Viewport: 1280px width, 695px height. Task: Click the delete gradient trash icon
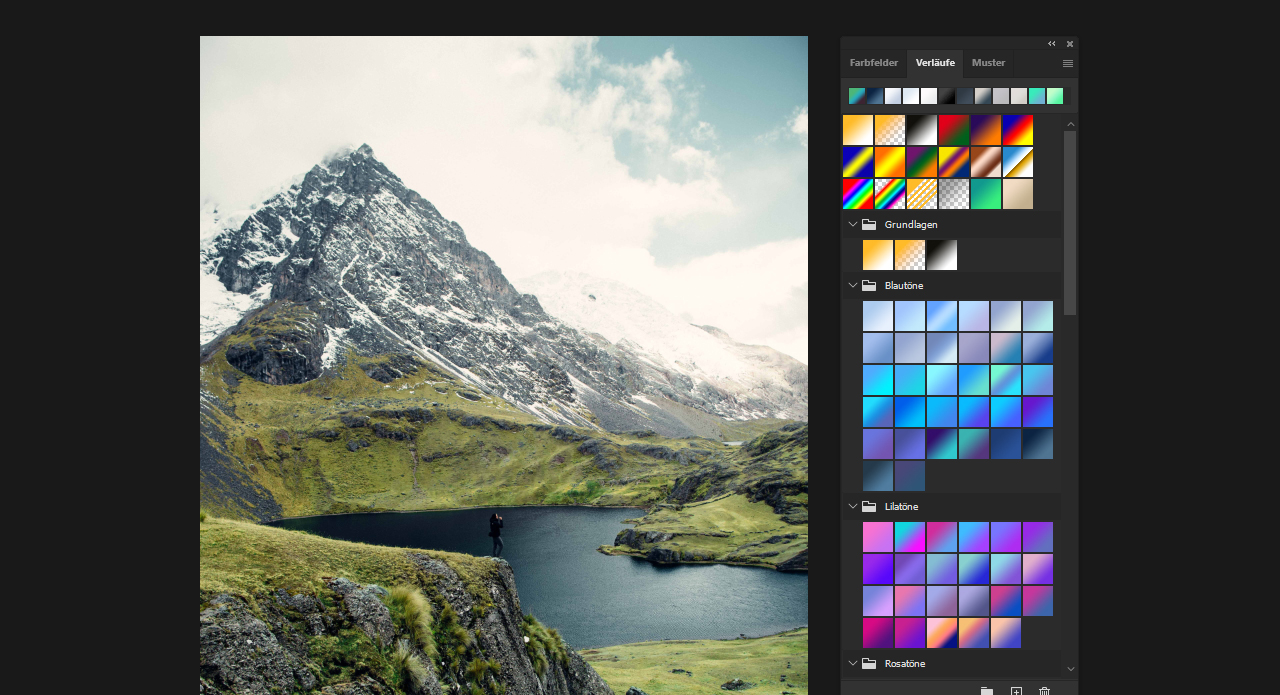tap(1044, 690)
